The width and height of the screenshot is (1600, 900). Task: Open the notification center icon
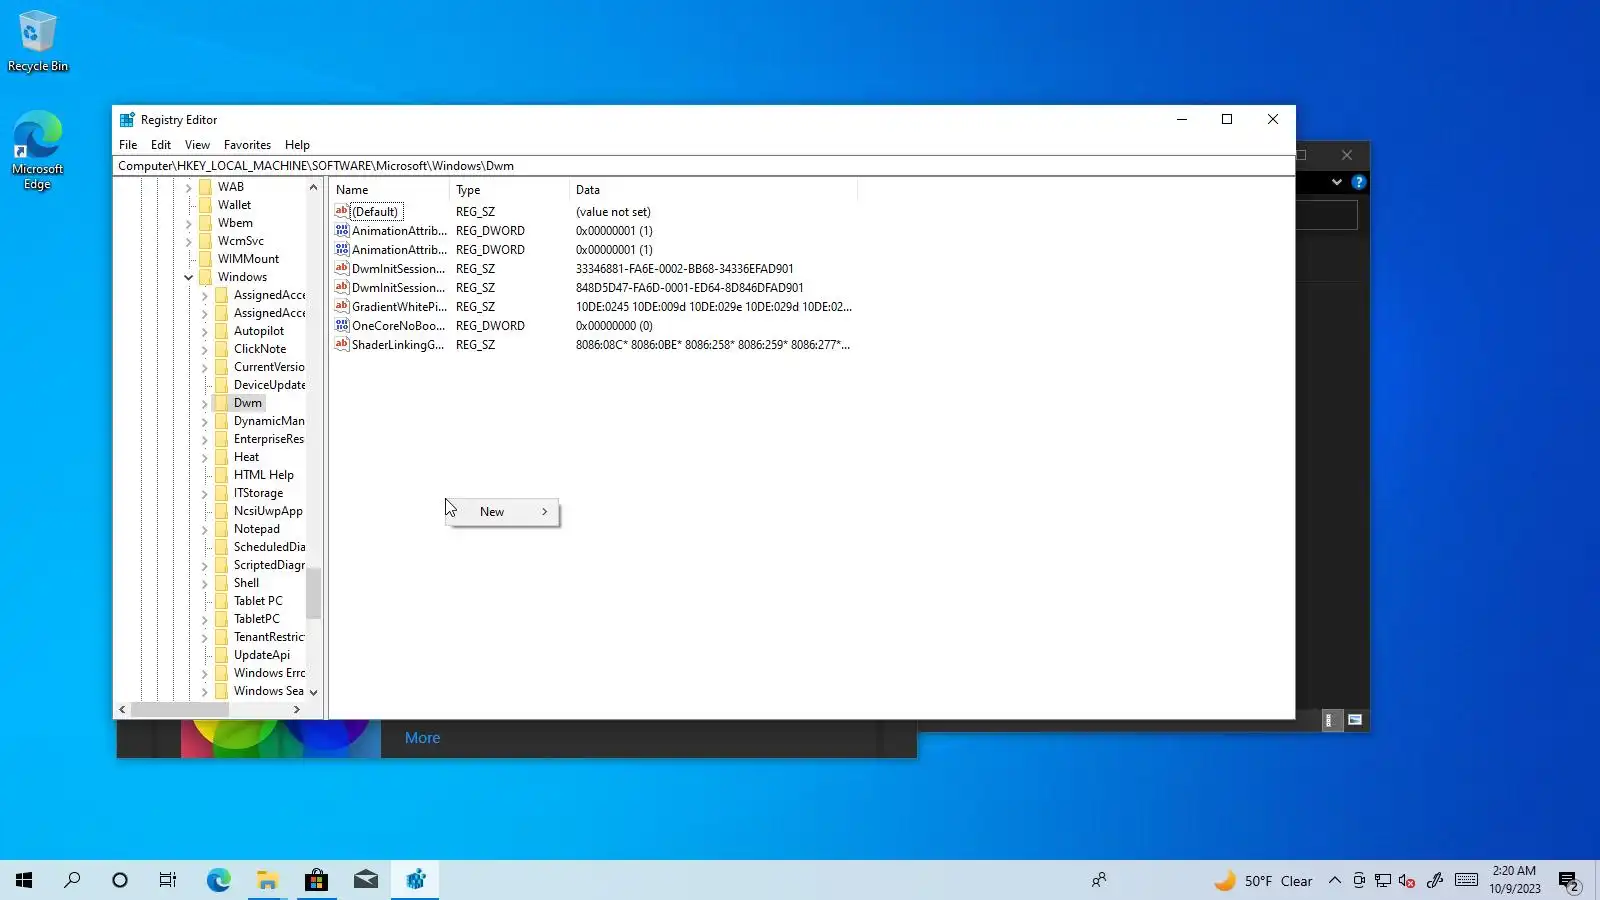pyautogui.click(x=1569, y=881)
